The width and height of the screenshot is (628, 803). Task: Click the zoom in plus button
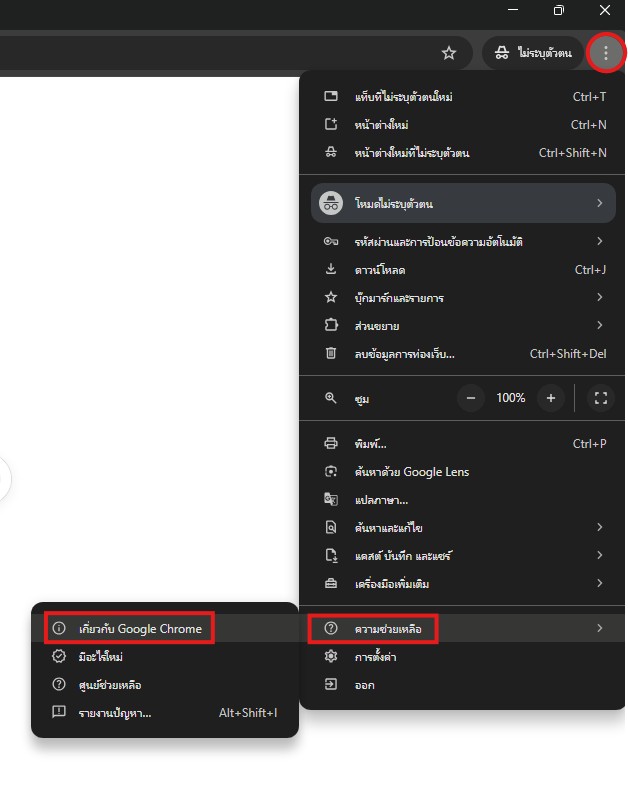click(x=550, y=398)
